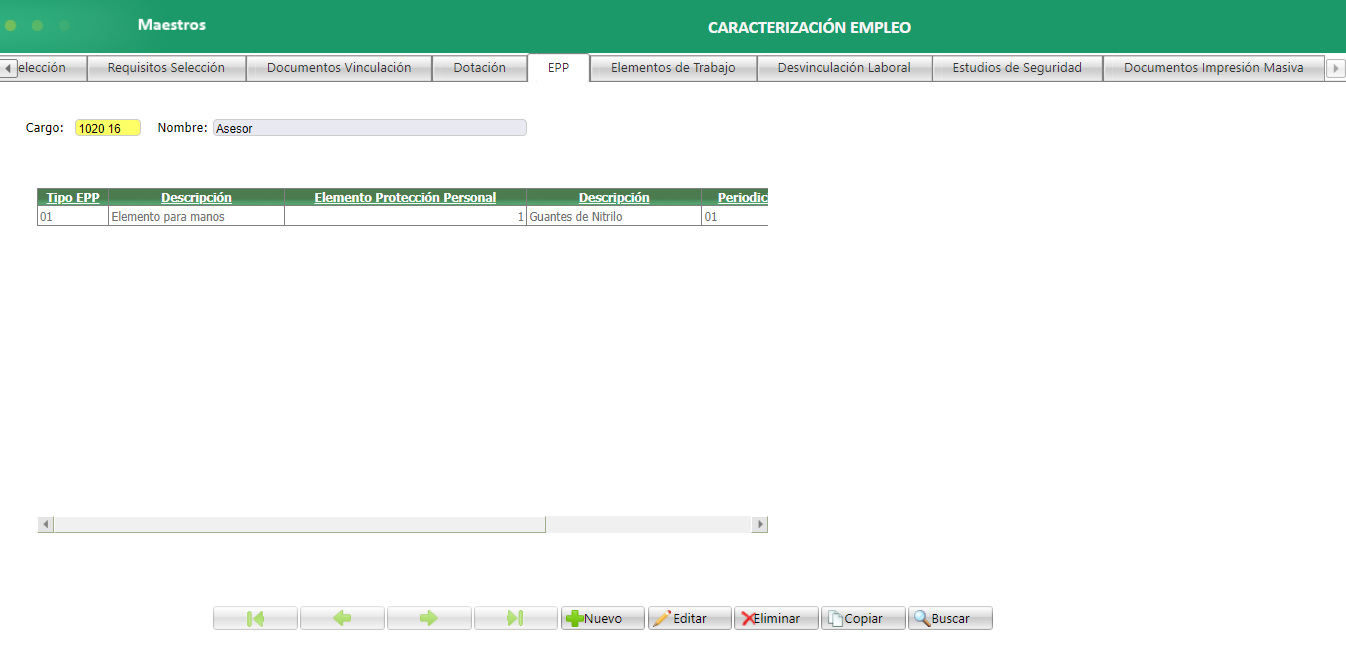This screenshot has width=1346, height=649.
Task: Click the horizontal scrollbar thumb
Action: tap(300, 524)
